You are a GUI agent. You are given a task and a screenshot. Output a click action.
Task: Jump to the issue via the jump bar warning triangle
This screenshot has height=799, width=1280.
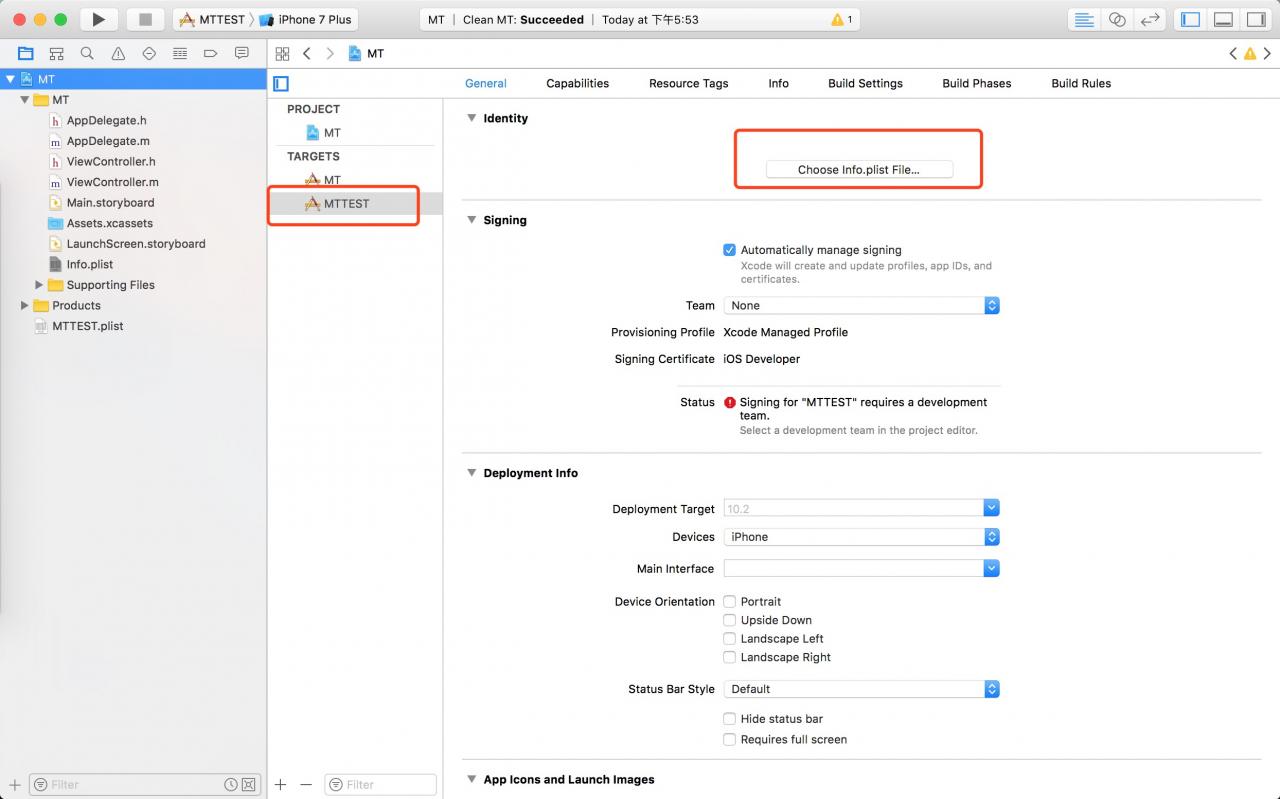[1250, 53]
